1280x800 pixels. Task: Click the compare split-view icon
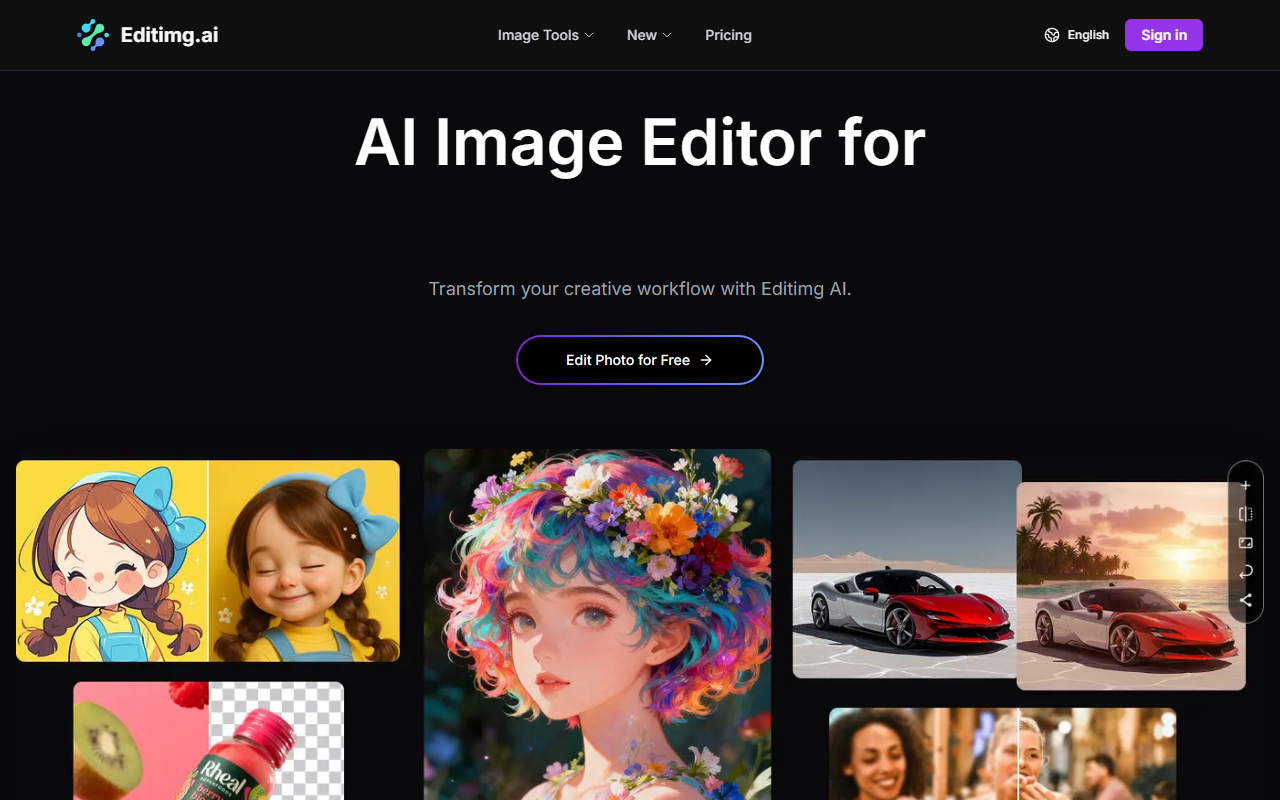pyautogui.click(x=1245, y=514)
